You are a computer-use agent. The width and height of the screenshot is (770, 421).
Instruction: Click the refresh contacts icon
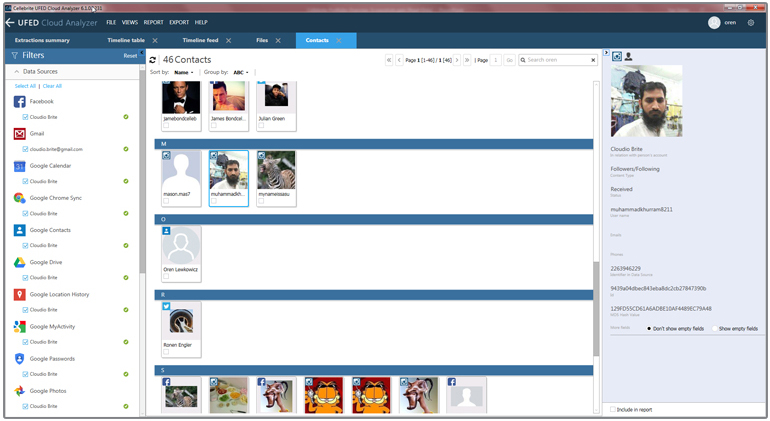pyautogui.click(x=153, y=60)
